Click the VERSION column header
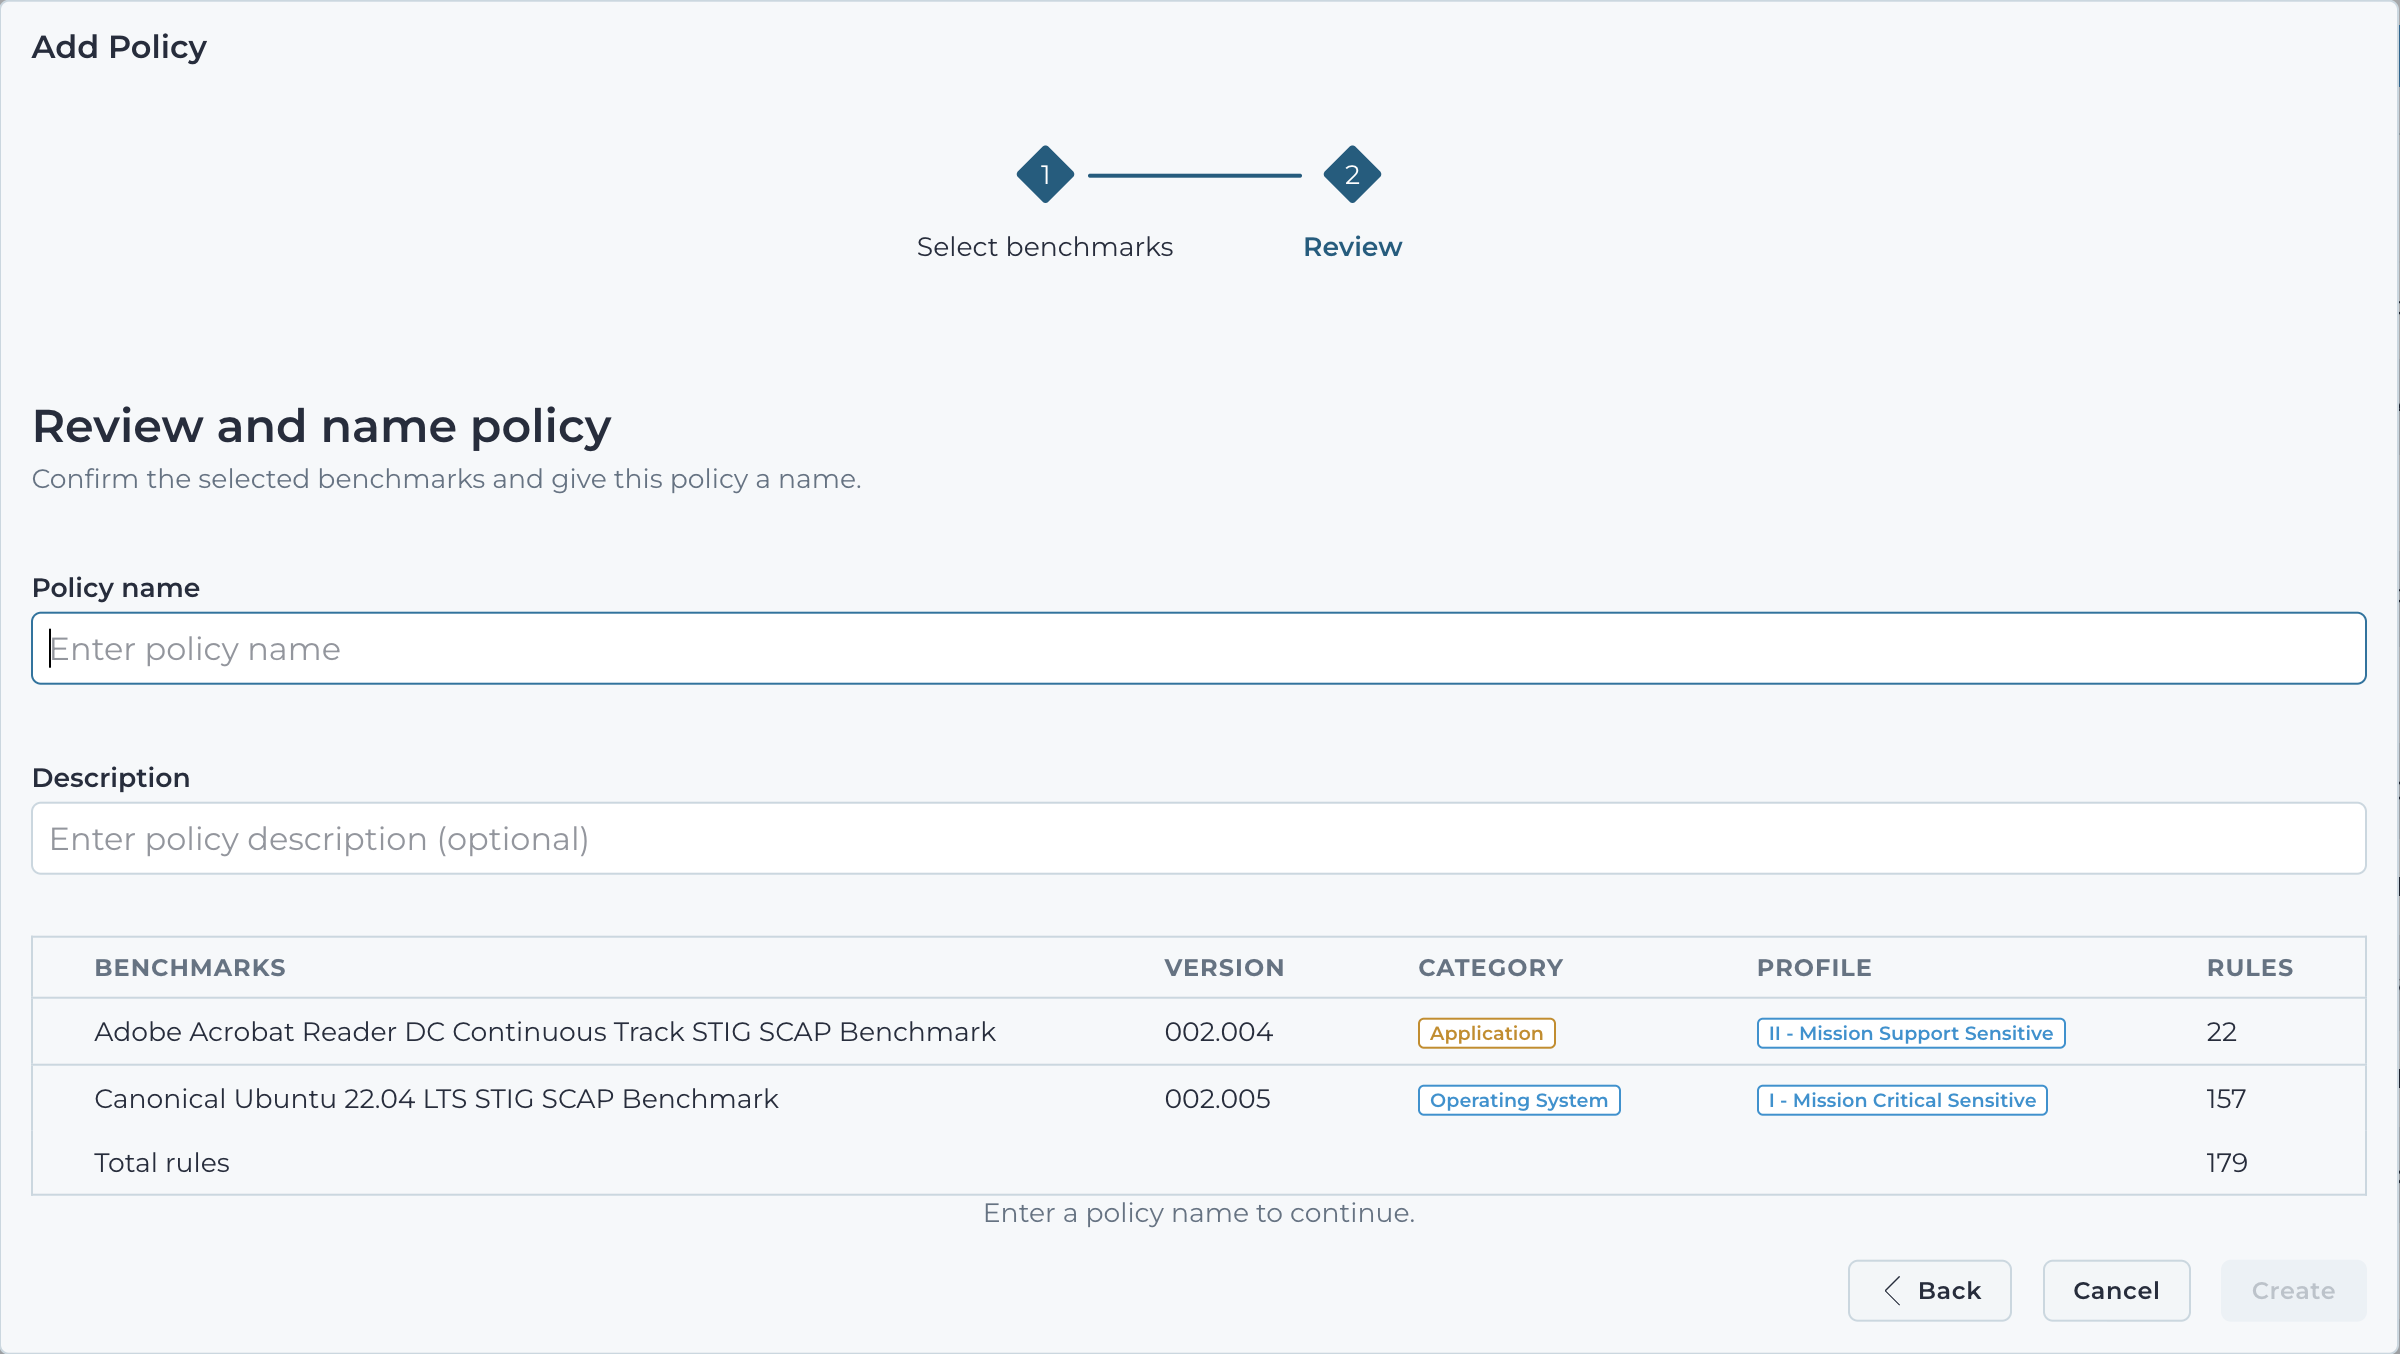 pos(1224,968)
